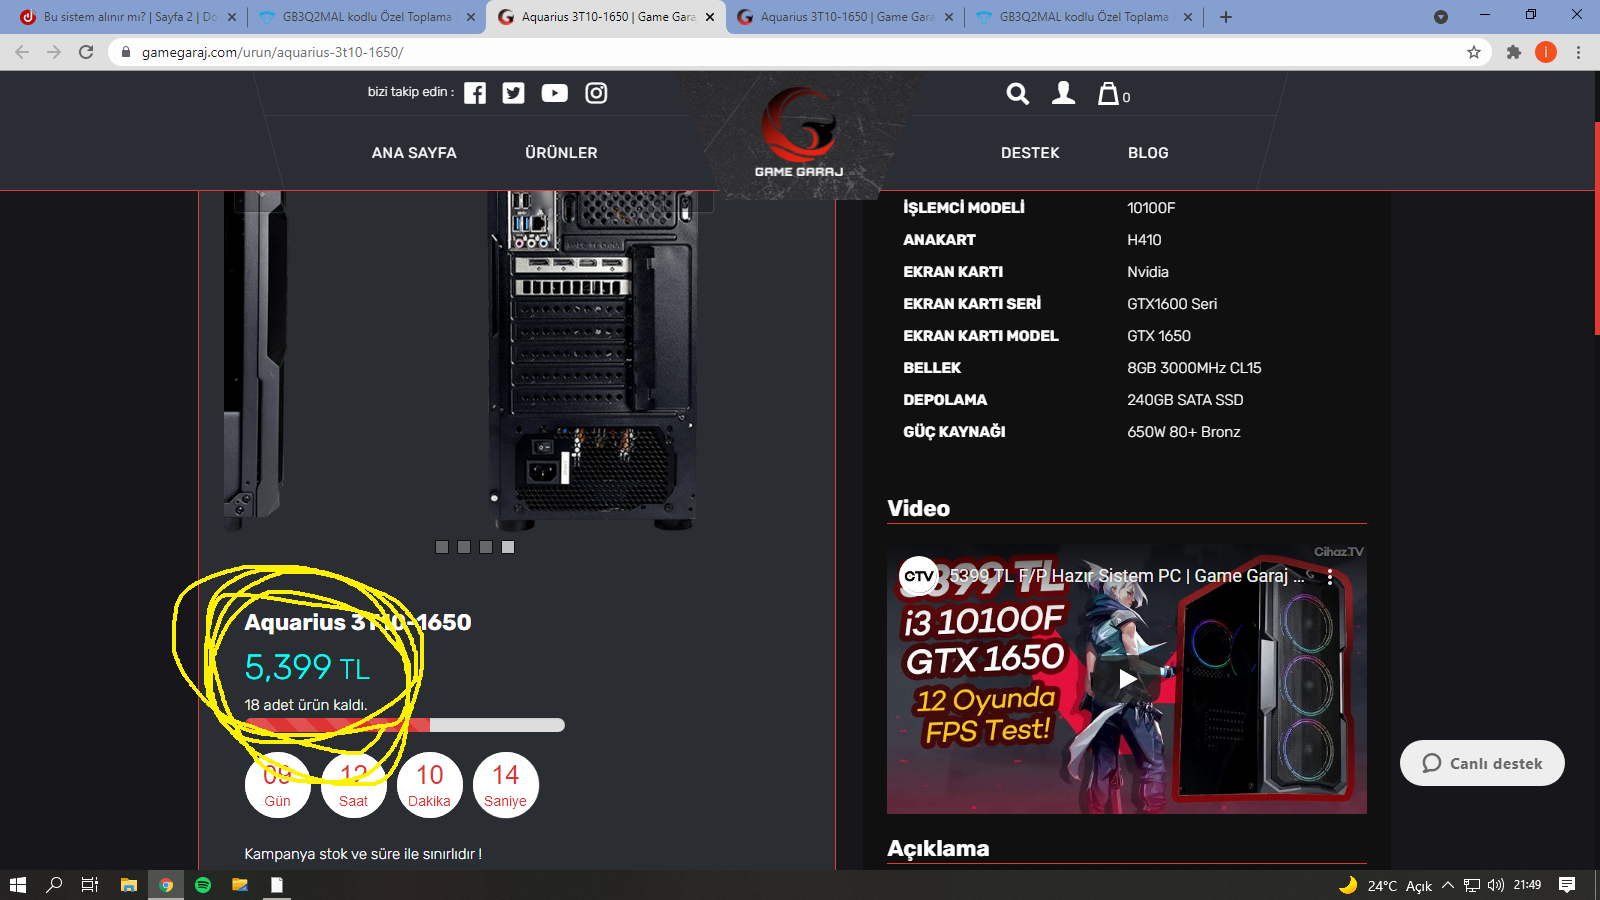Image resolution: width=1600 pixels, height=900 pixels.
Task: Click the Açıklama section heading
Action: click(x=938, y=848)
